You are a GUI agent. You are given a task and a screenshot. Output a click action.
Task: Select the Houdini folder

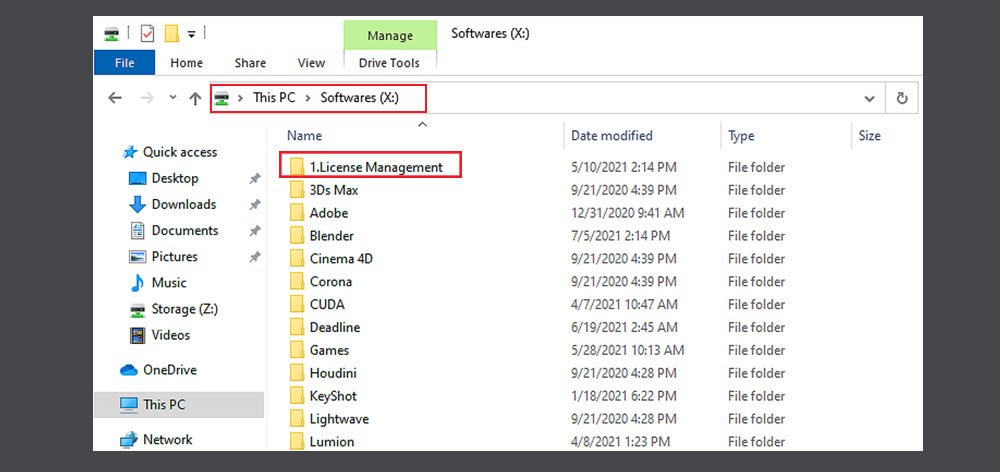point(333,373)
